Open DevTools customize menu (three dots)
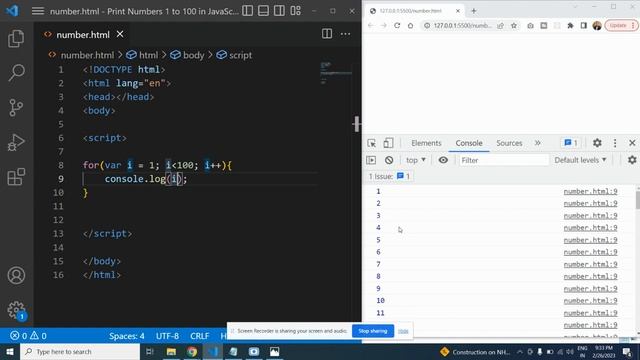 click(x=615, y=143)
